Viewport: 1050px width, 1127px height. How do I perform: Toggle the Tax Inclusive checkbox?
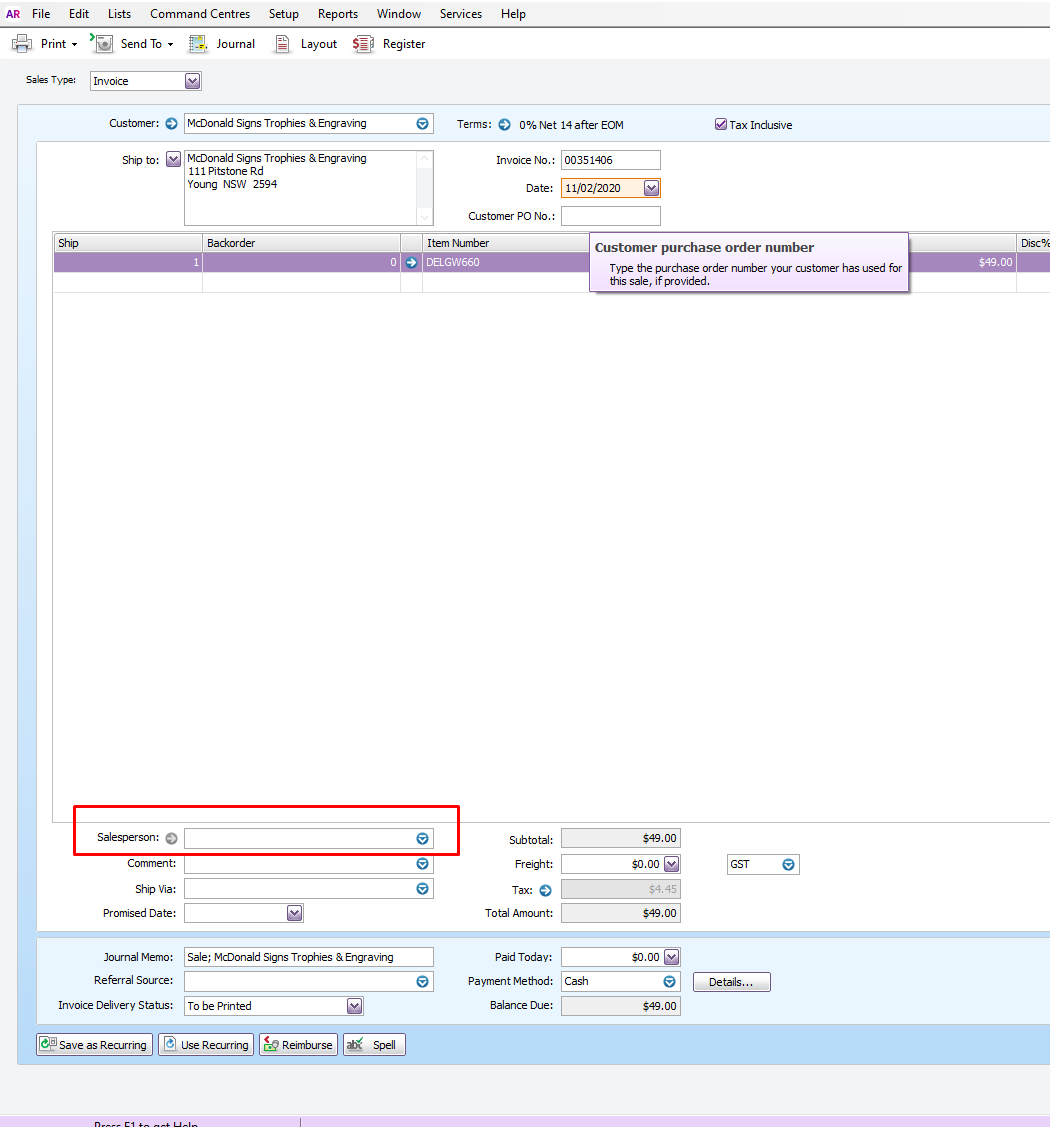click(x=721, y=124)
